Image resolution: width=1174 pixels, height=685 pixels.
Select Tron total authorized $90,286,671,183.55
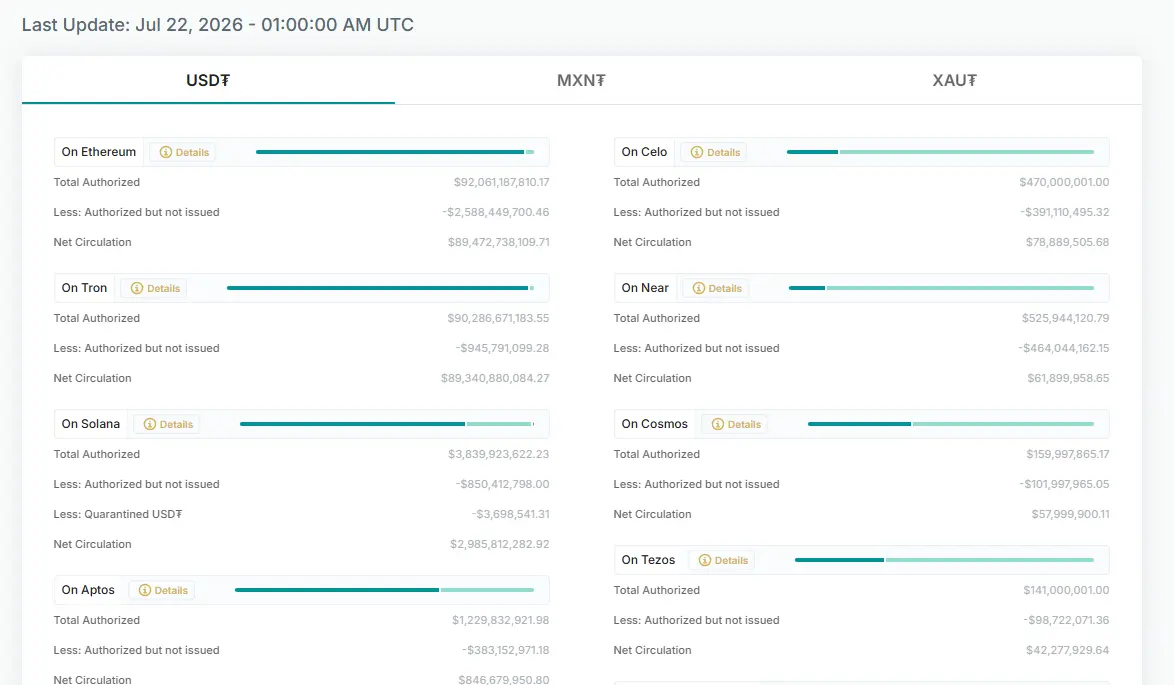point(498,318)
